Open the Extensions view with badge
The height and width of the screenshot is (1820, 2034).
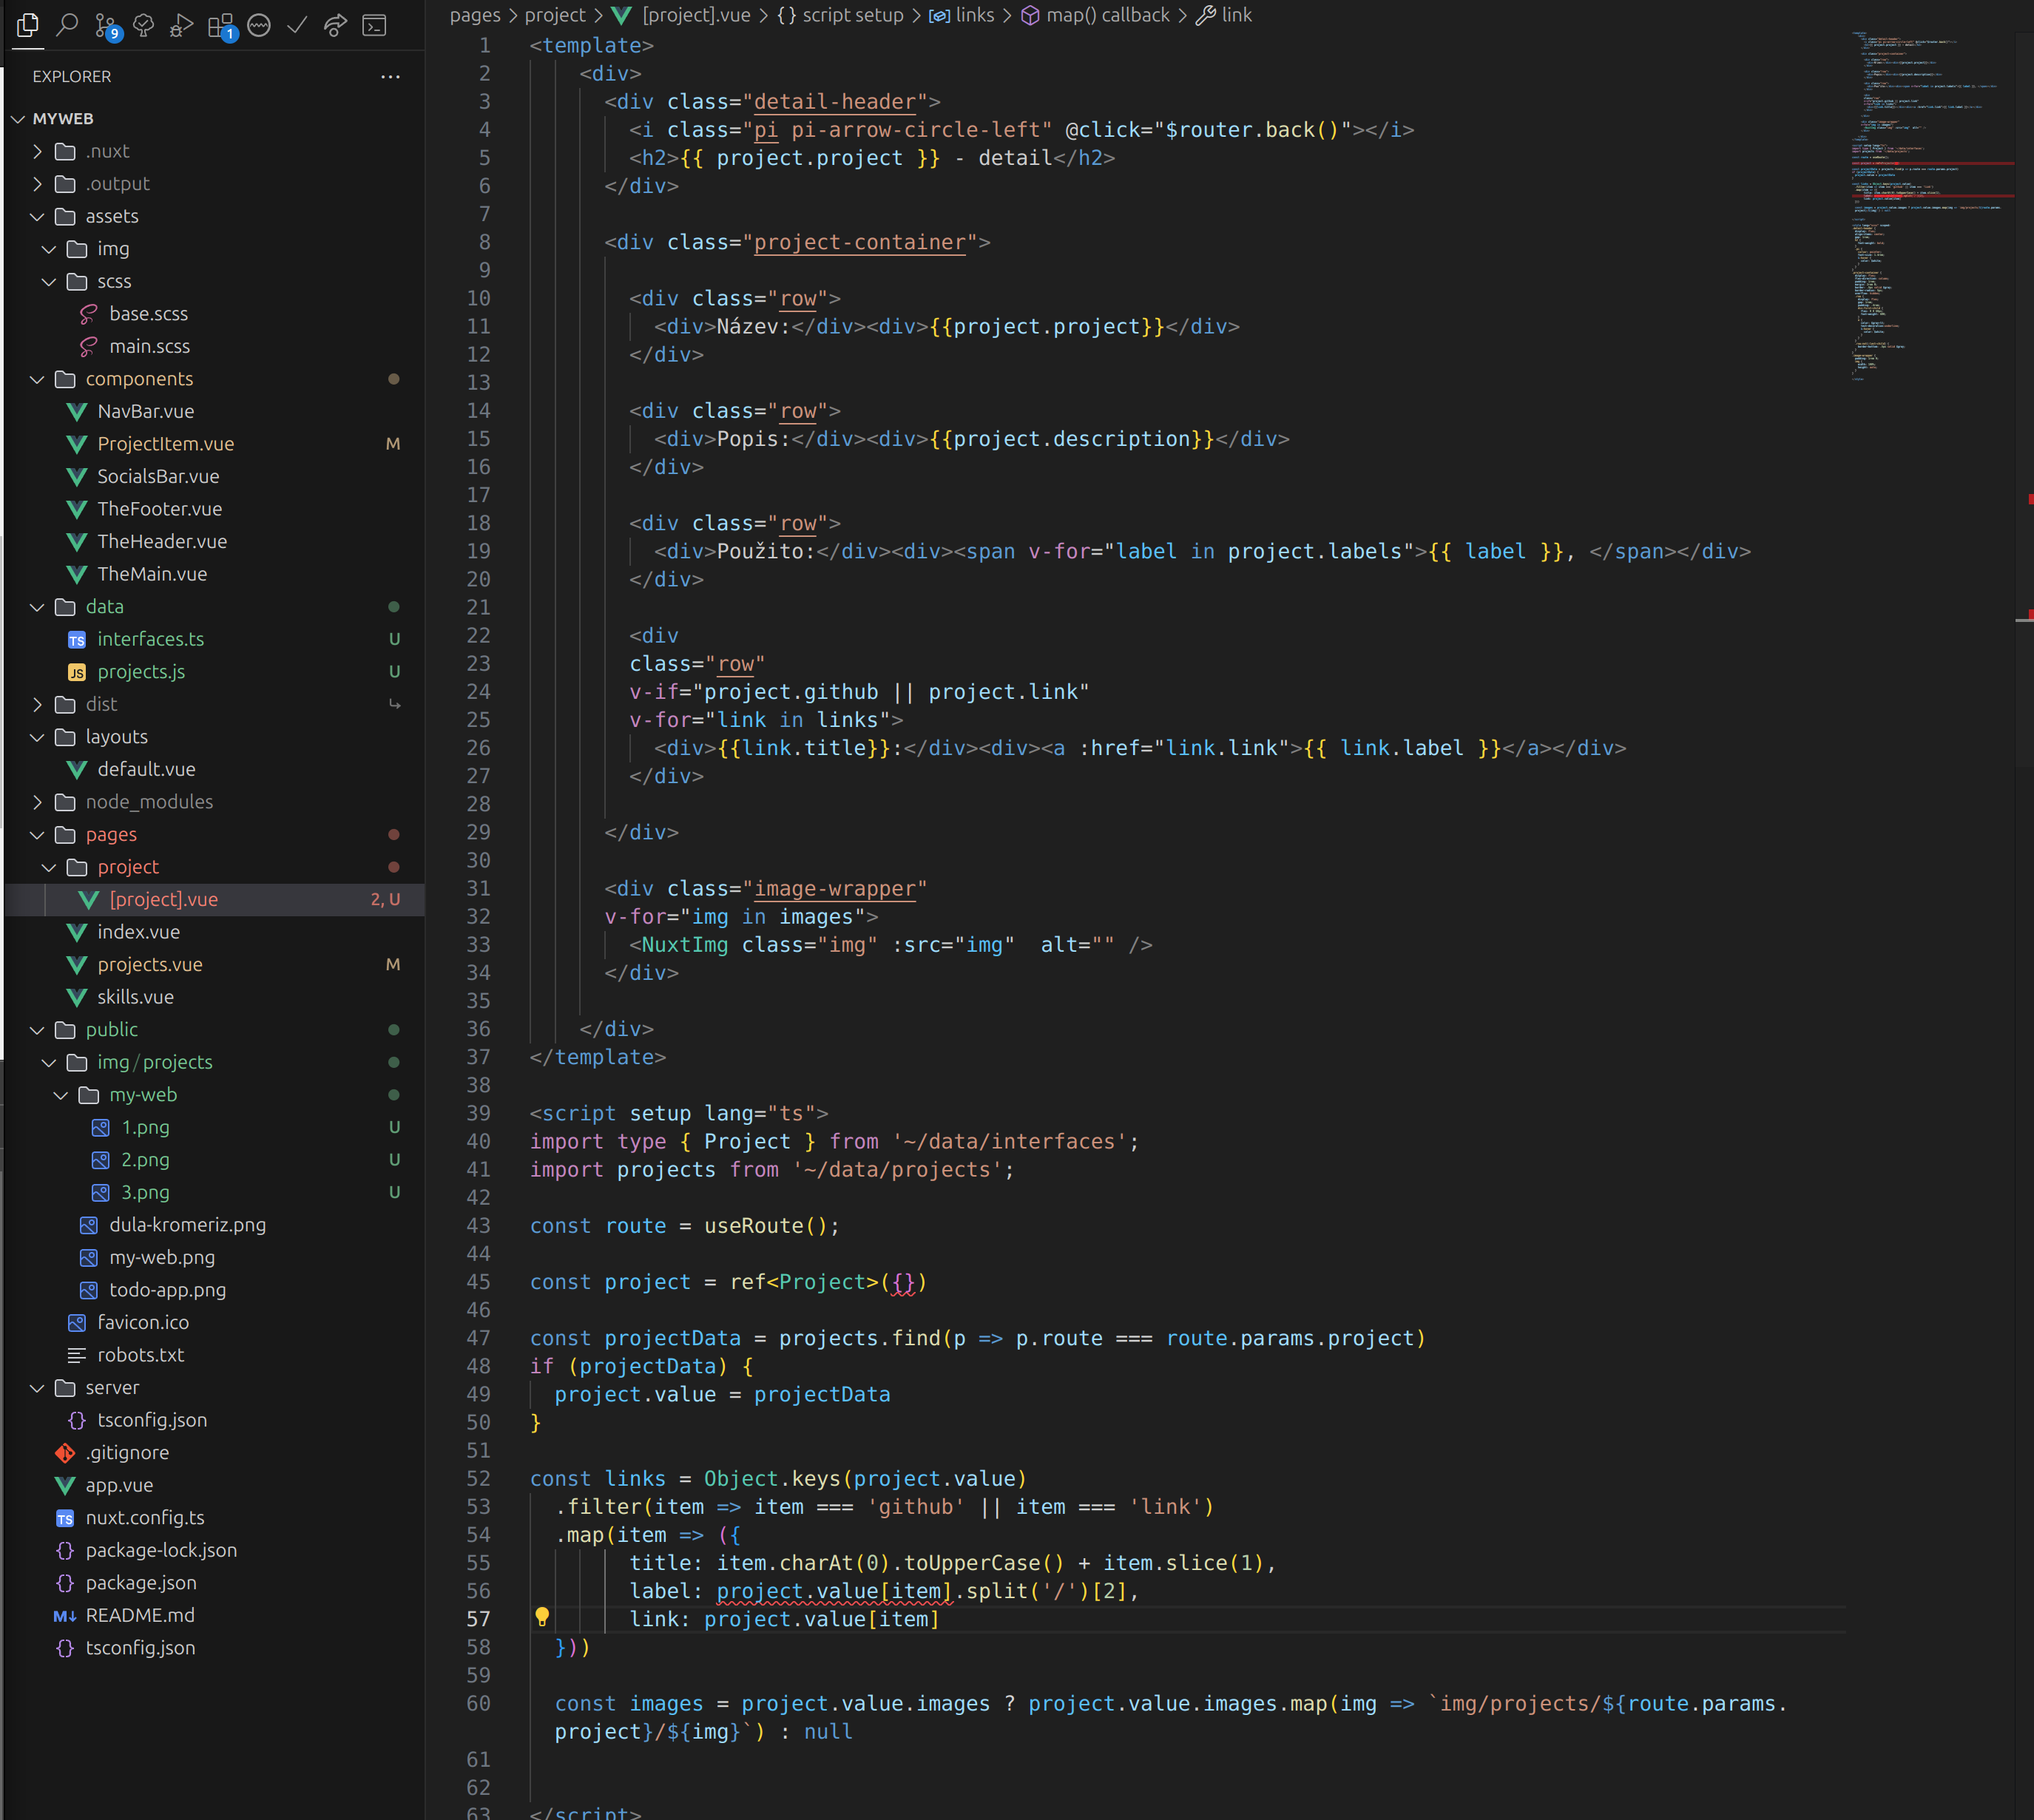[220, 25]
